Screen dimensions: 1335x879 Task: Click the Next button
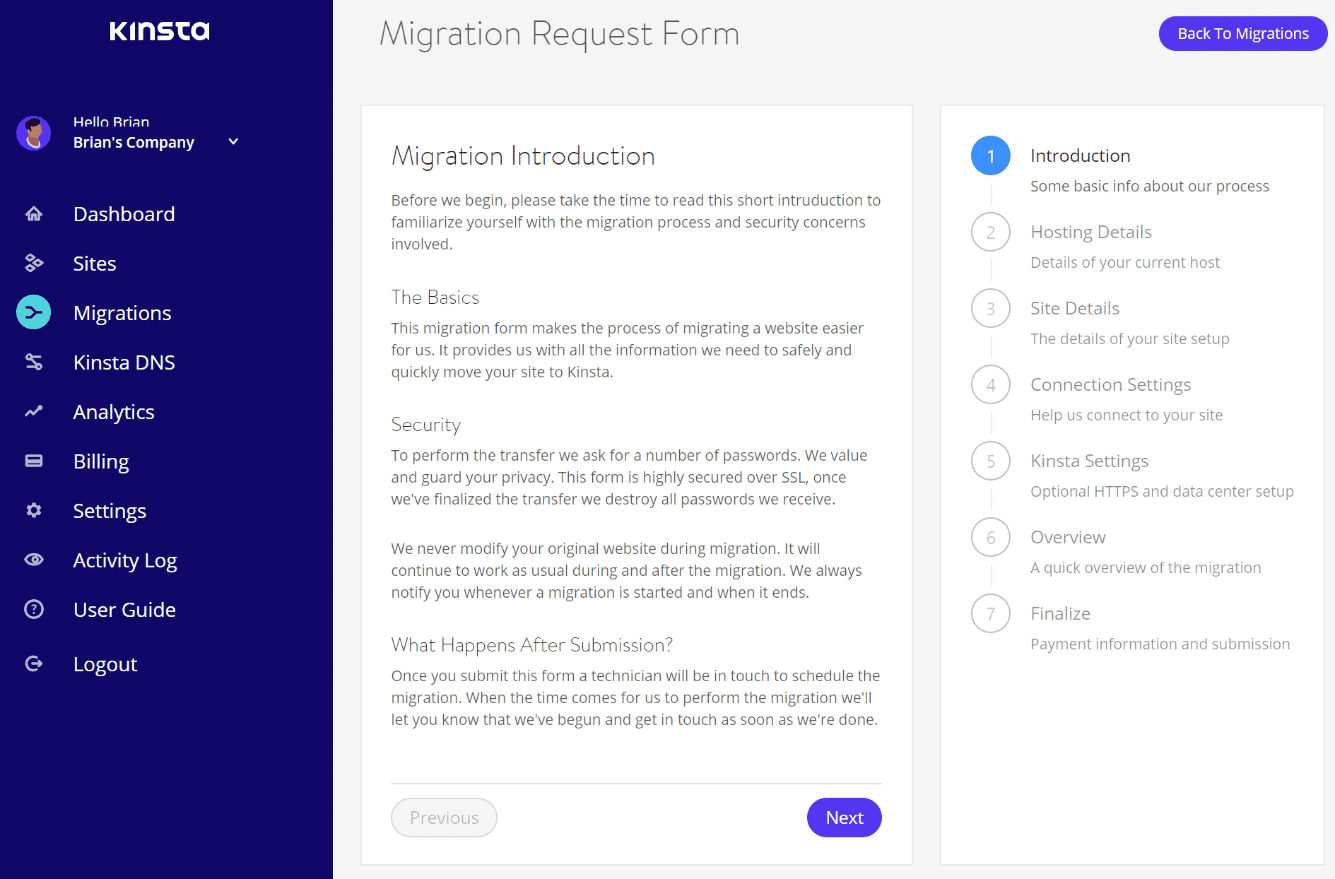(x=844, y=817)
